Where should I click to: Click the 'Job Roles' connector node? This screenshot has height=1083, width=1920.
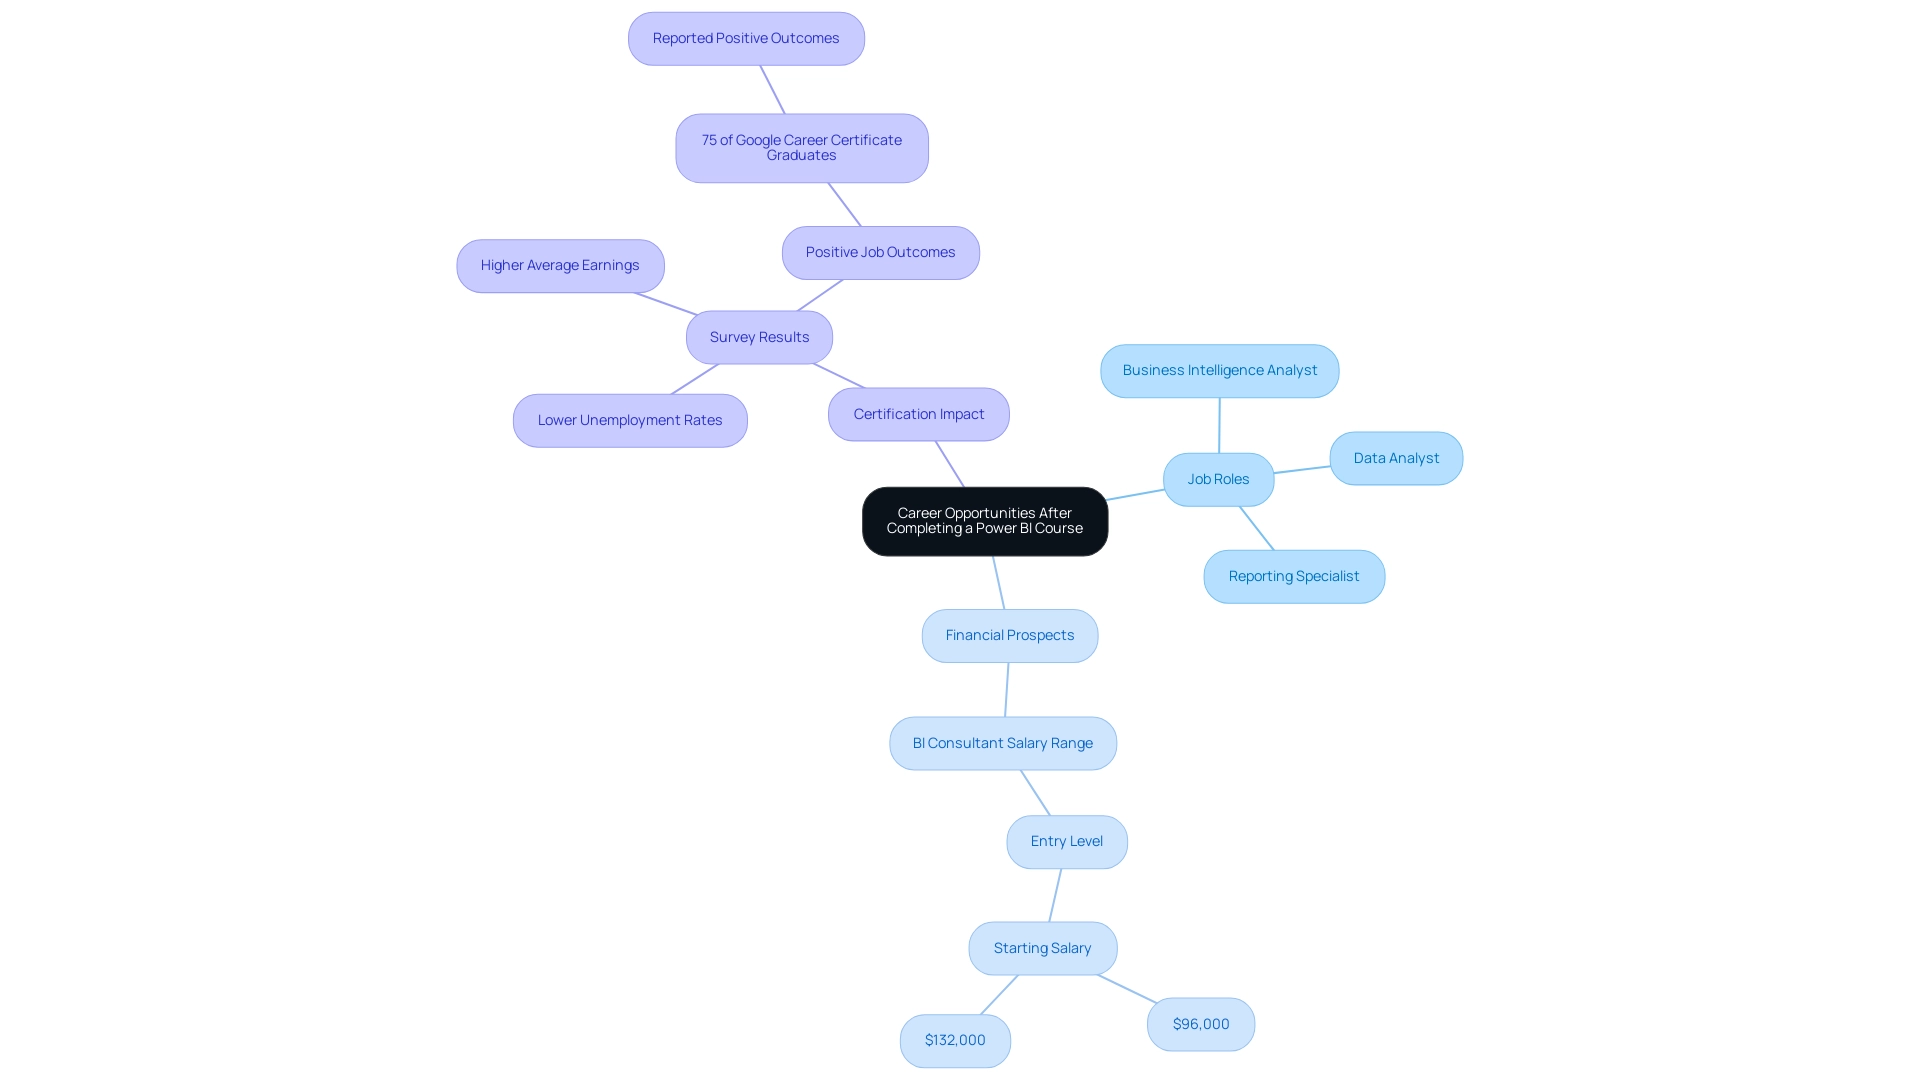pos(1218,478)
